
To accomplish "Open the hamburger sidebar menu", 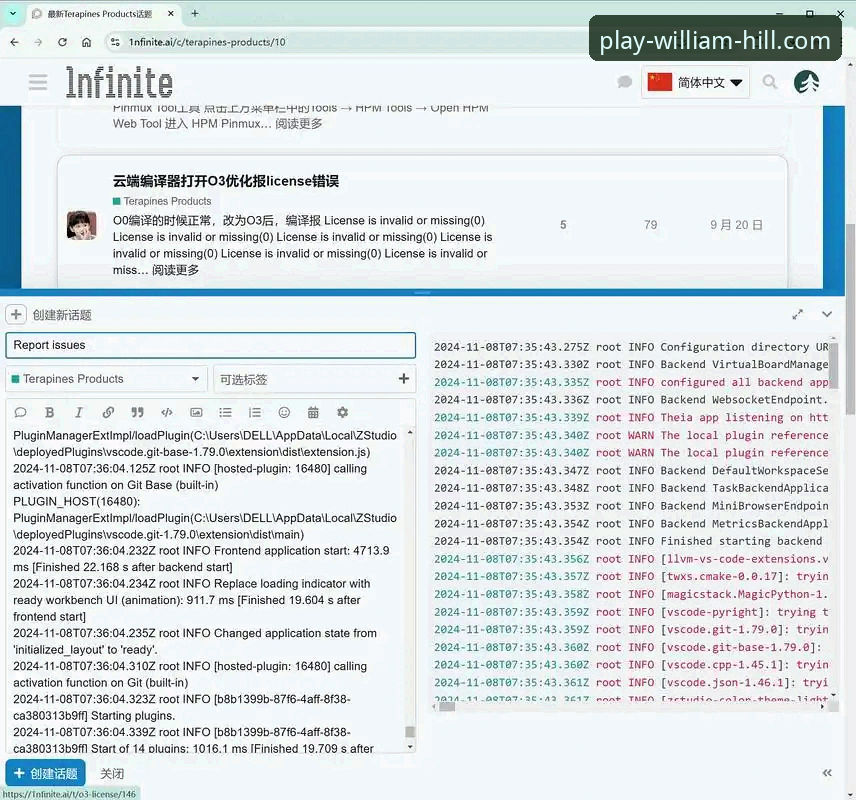I will pyautogui.click(x=38, y=82).
